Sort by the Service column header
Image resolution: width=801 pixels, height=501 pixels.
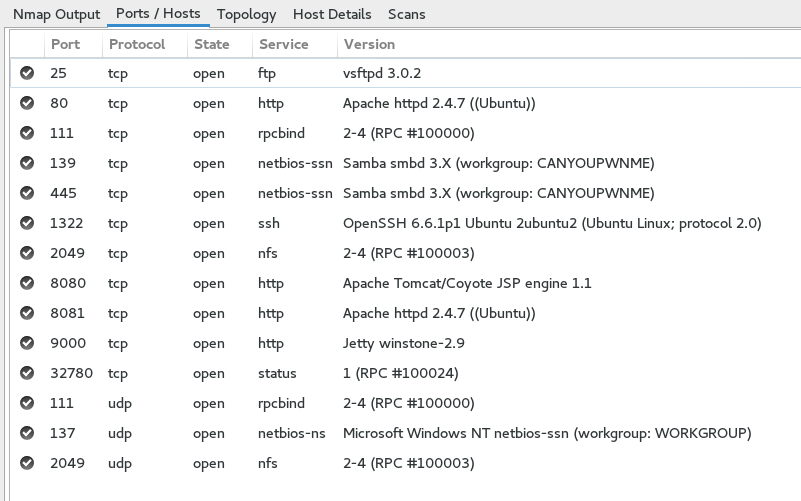click(283, 44)
